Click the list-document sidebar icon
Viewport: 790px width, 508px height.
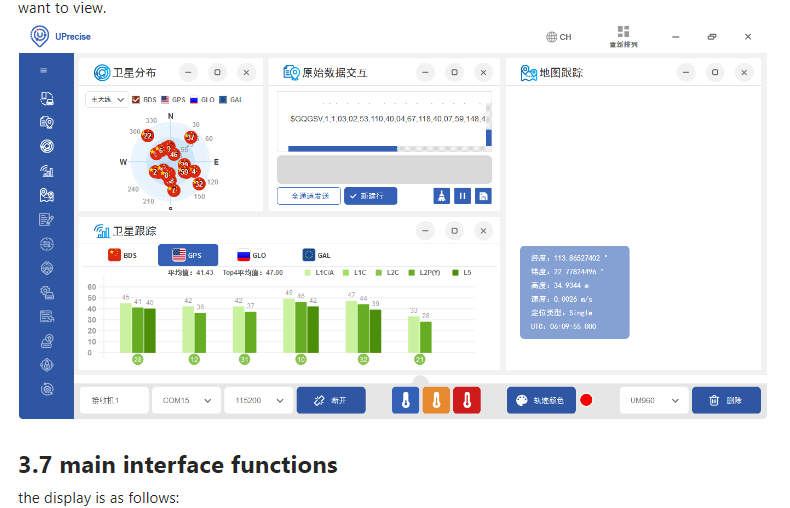click(x=47, y=316)
